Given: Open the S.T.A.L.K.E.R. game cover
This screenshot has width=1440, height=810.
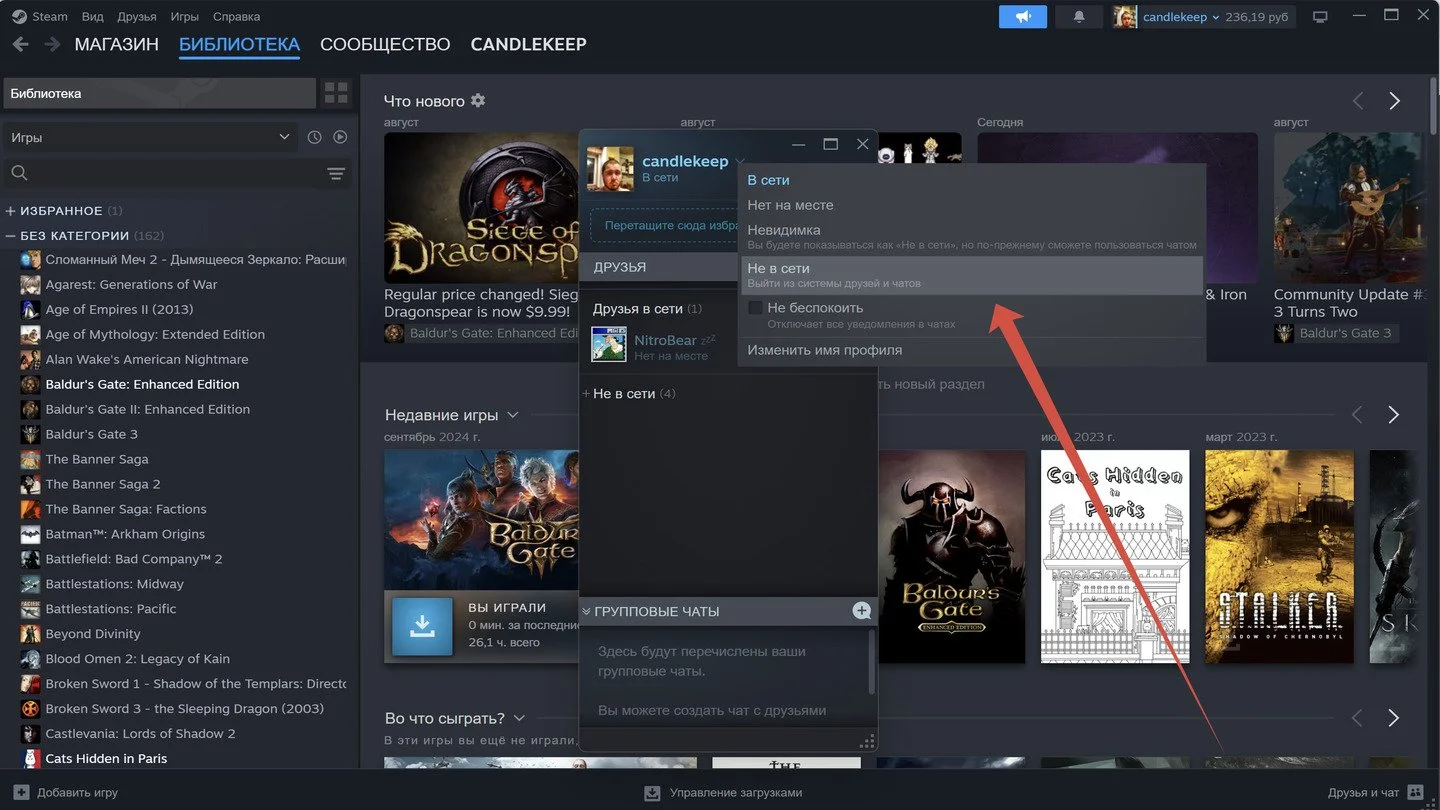Looking at the screenshot, I should (x=1279, y=556).
